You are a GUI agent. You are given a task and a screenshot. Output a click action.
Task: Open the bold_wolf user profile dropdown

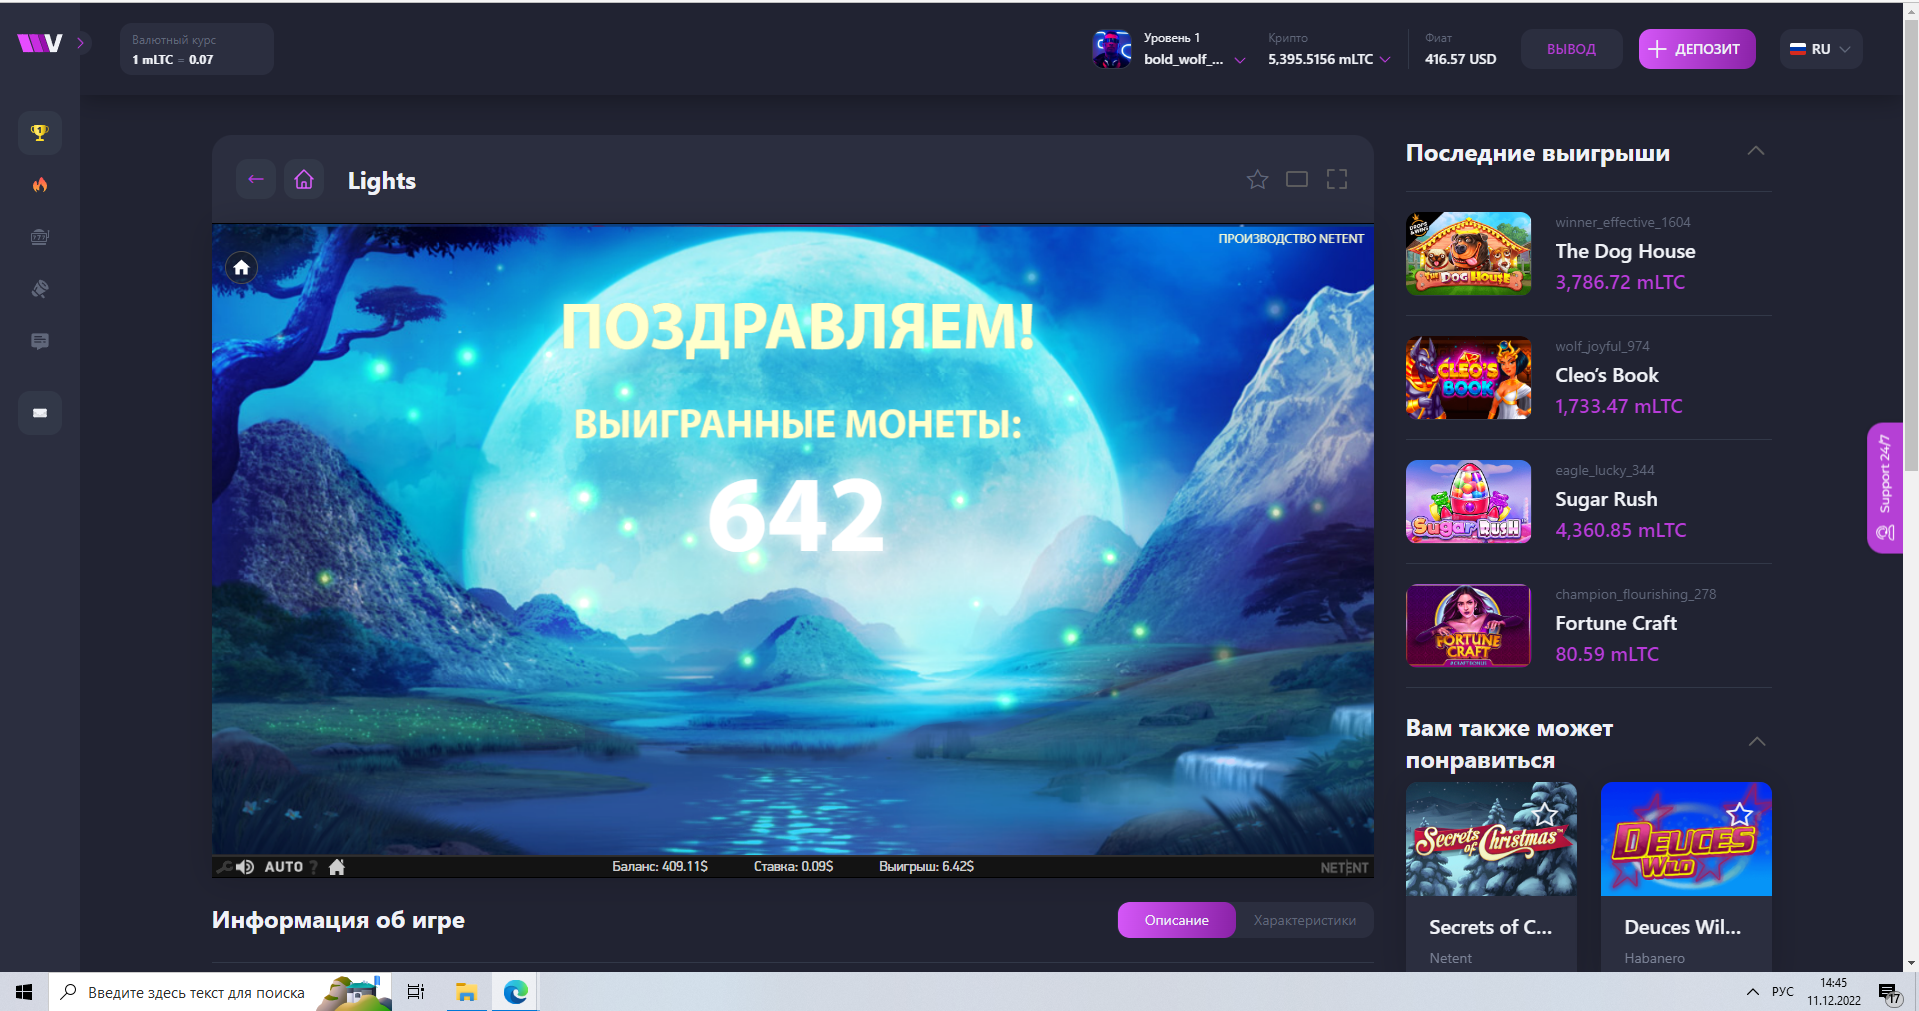1194,49
